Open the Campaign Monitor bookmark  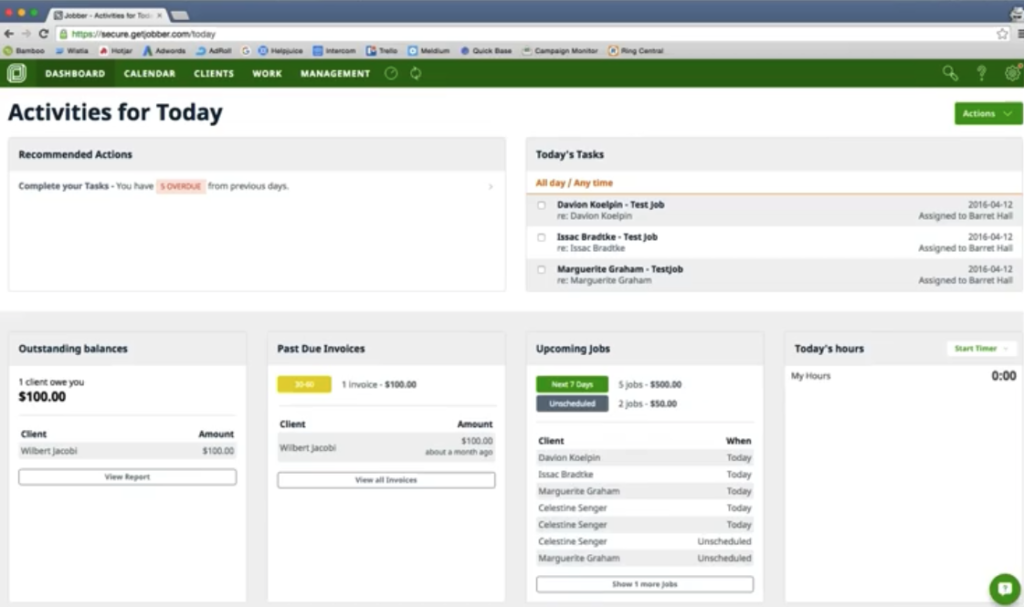(560, 50)
